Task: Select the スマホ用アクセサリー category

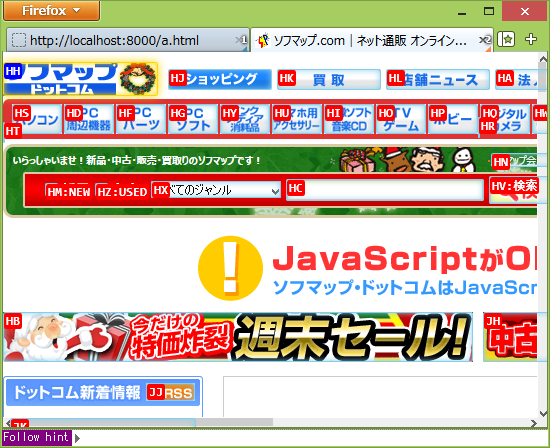Action: pyautogui.click(x=297, y=119)
